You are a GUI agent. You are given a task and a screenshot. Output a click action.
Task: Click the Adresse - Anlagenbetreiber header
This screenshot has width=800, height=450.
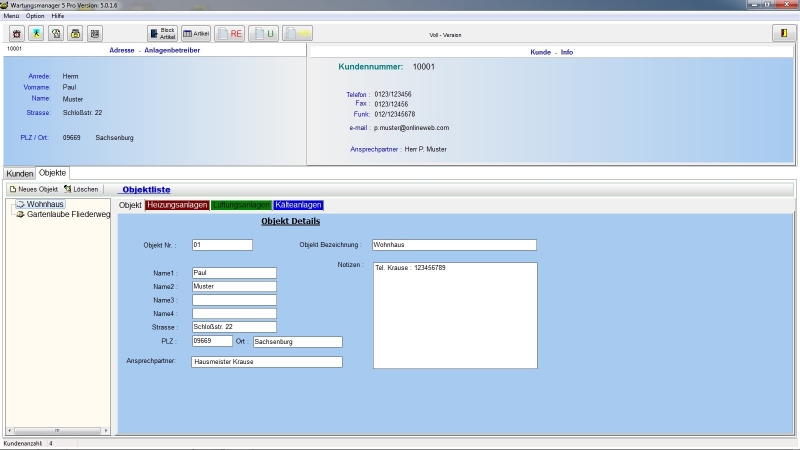click(155, 51)
